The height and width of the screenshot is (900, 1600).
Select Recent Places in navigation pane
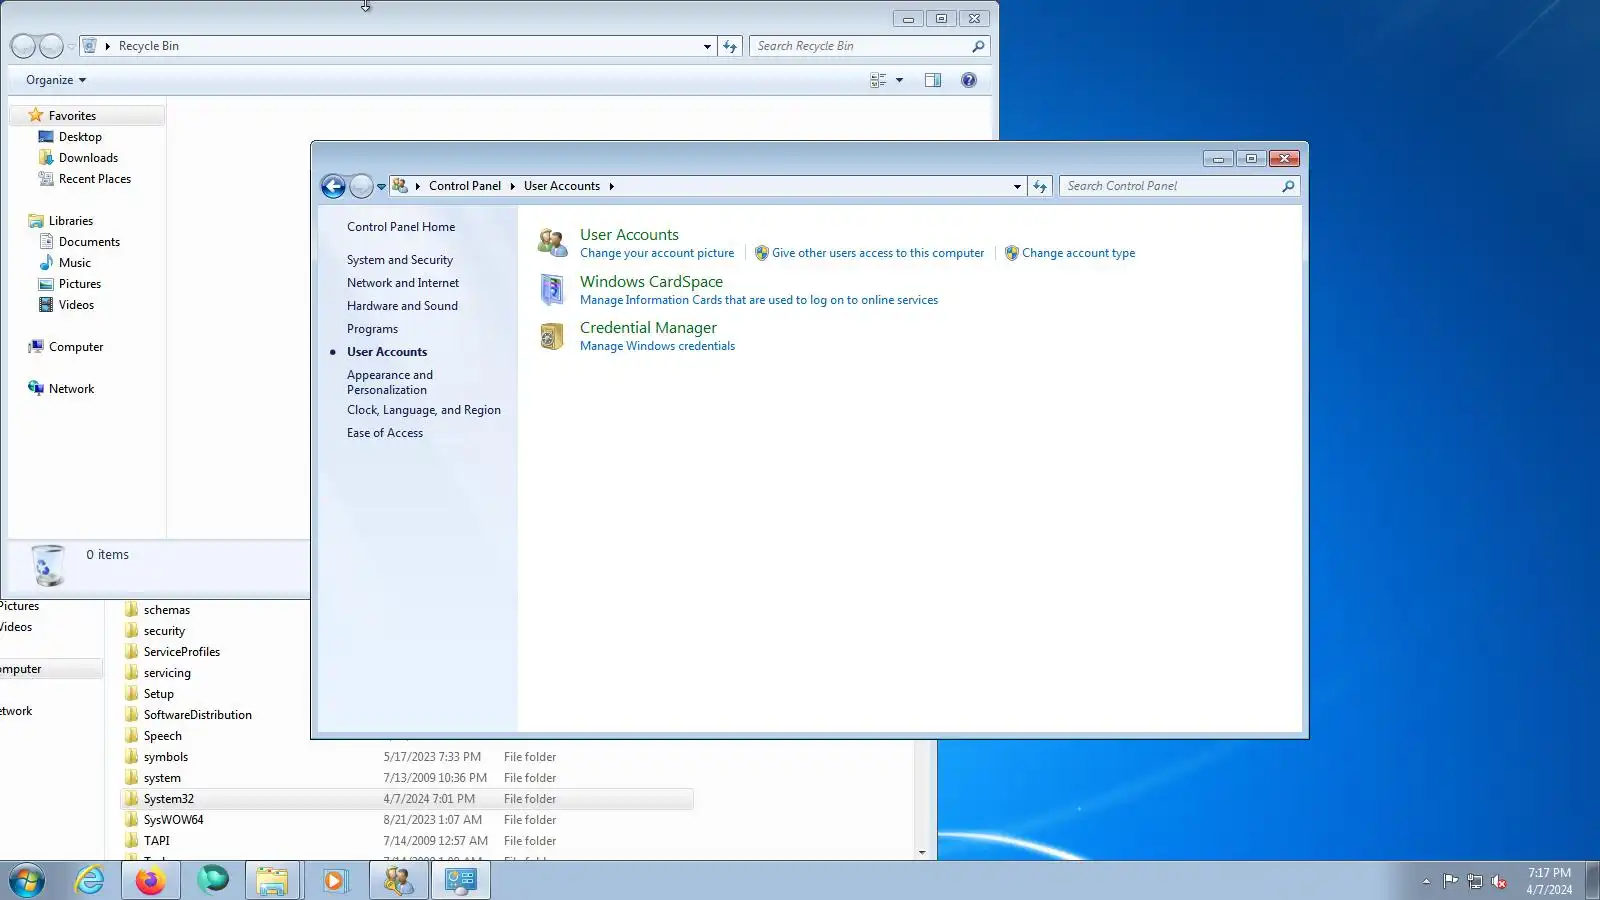click(94, 179)
